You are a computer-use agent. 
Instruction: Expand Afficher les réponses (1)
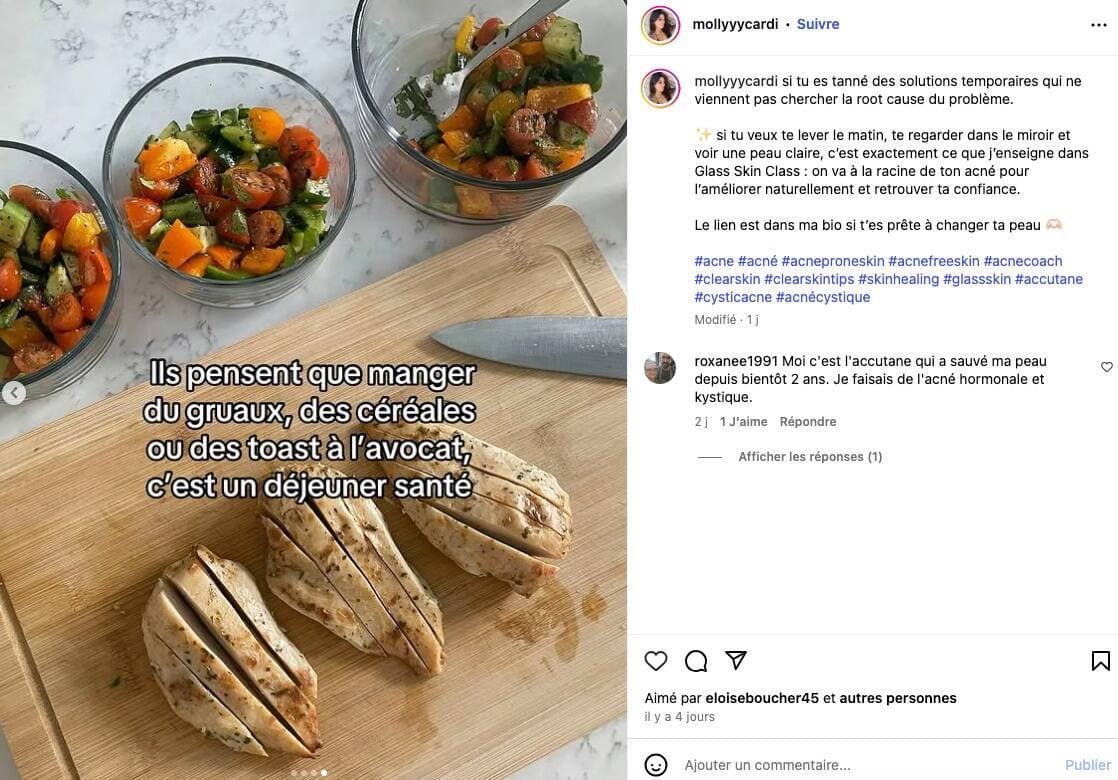[x=810, y=457]
